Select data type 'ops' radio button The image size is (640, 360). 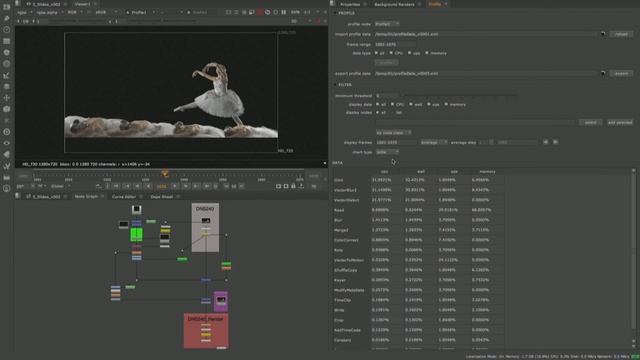coord(409,53)
